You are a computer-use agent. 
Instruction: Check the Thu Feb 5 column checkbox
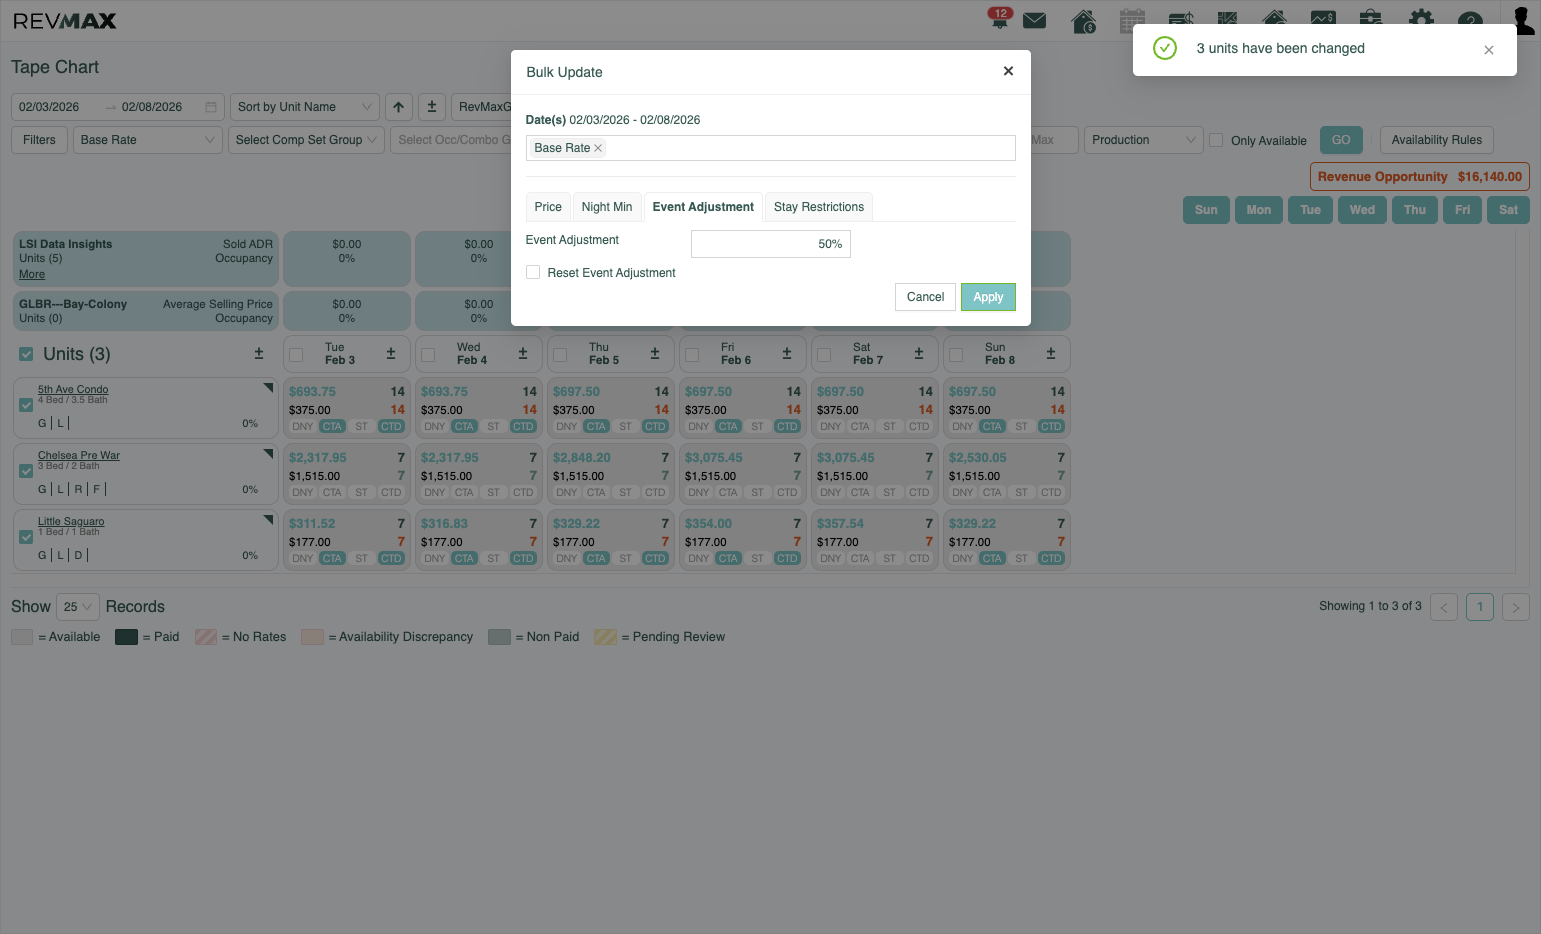[x=560, y=355]
